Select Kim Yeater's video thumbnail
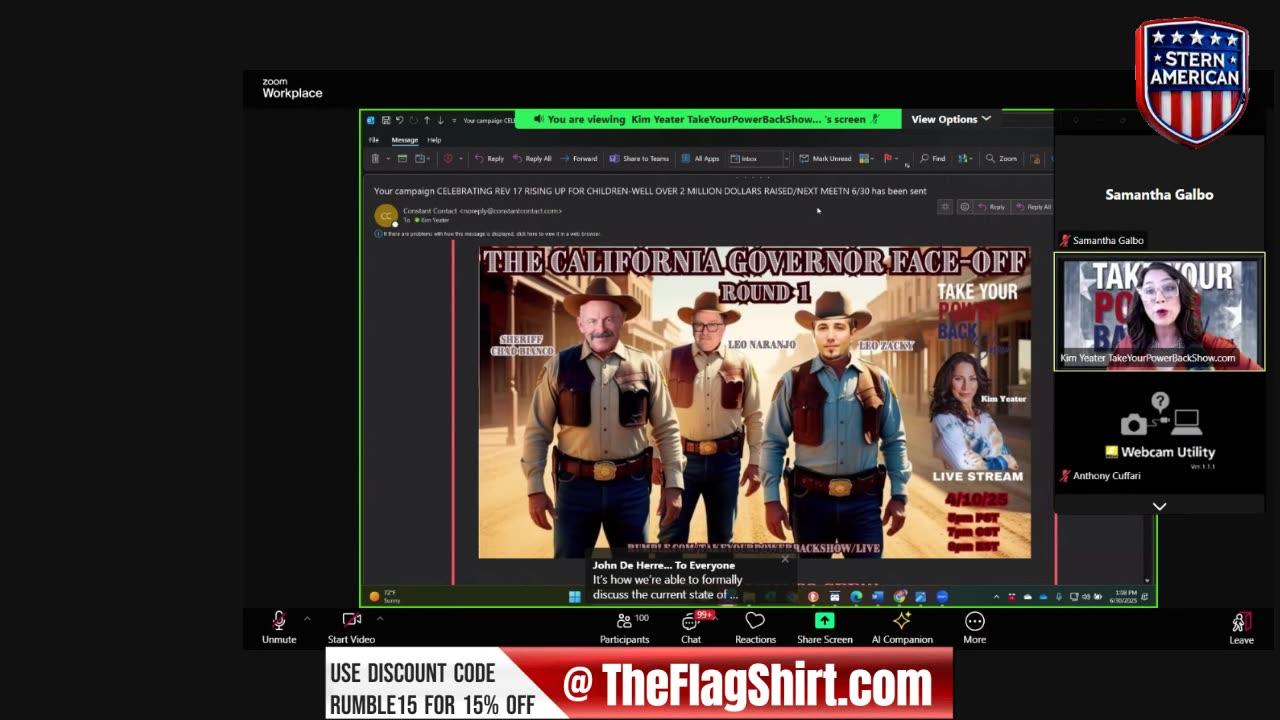The width and height of the screenshot is (1280, 720). [x=1159, y=312]
